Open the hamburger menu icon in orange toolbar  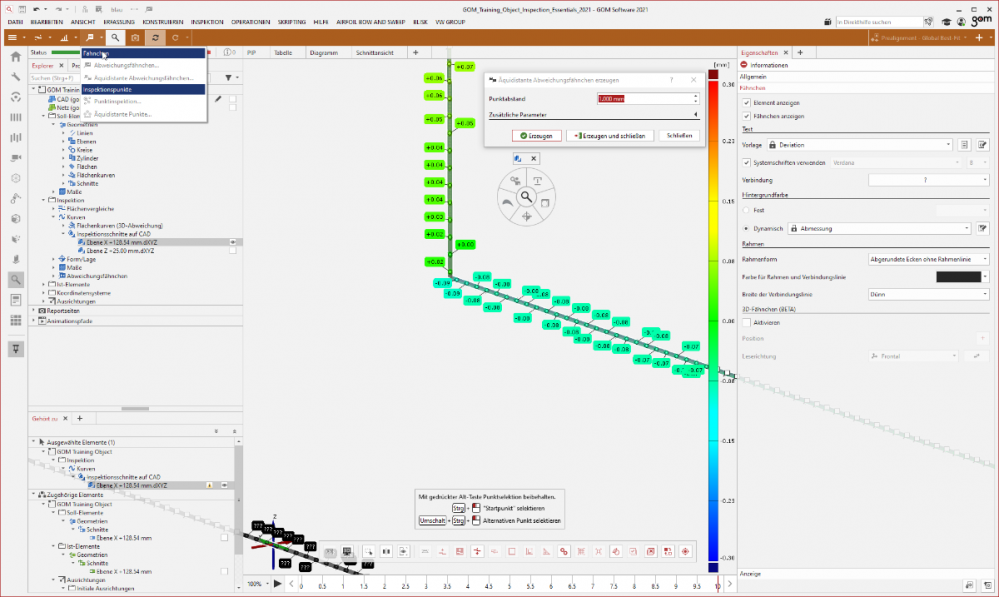point(12,38)
